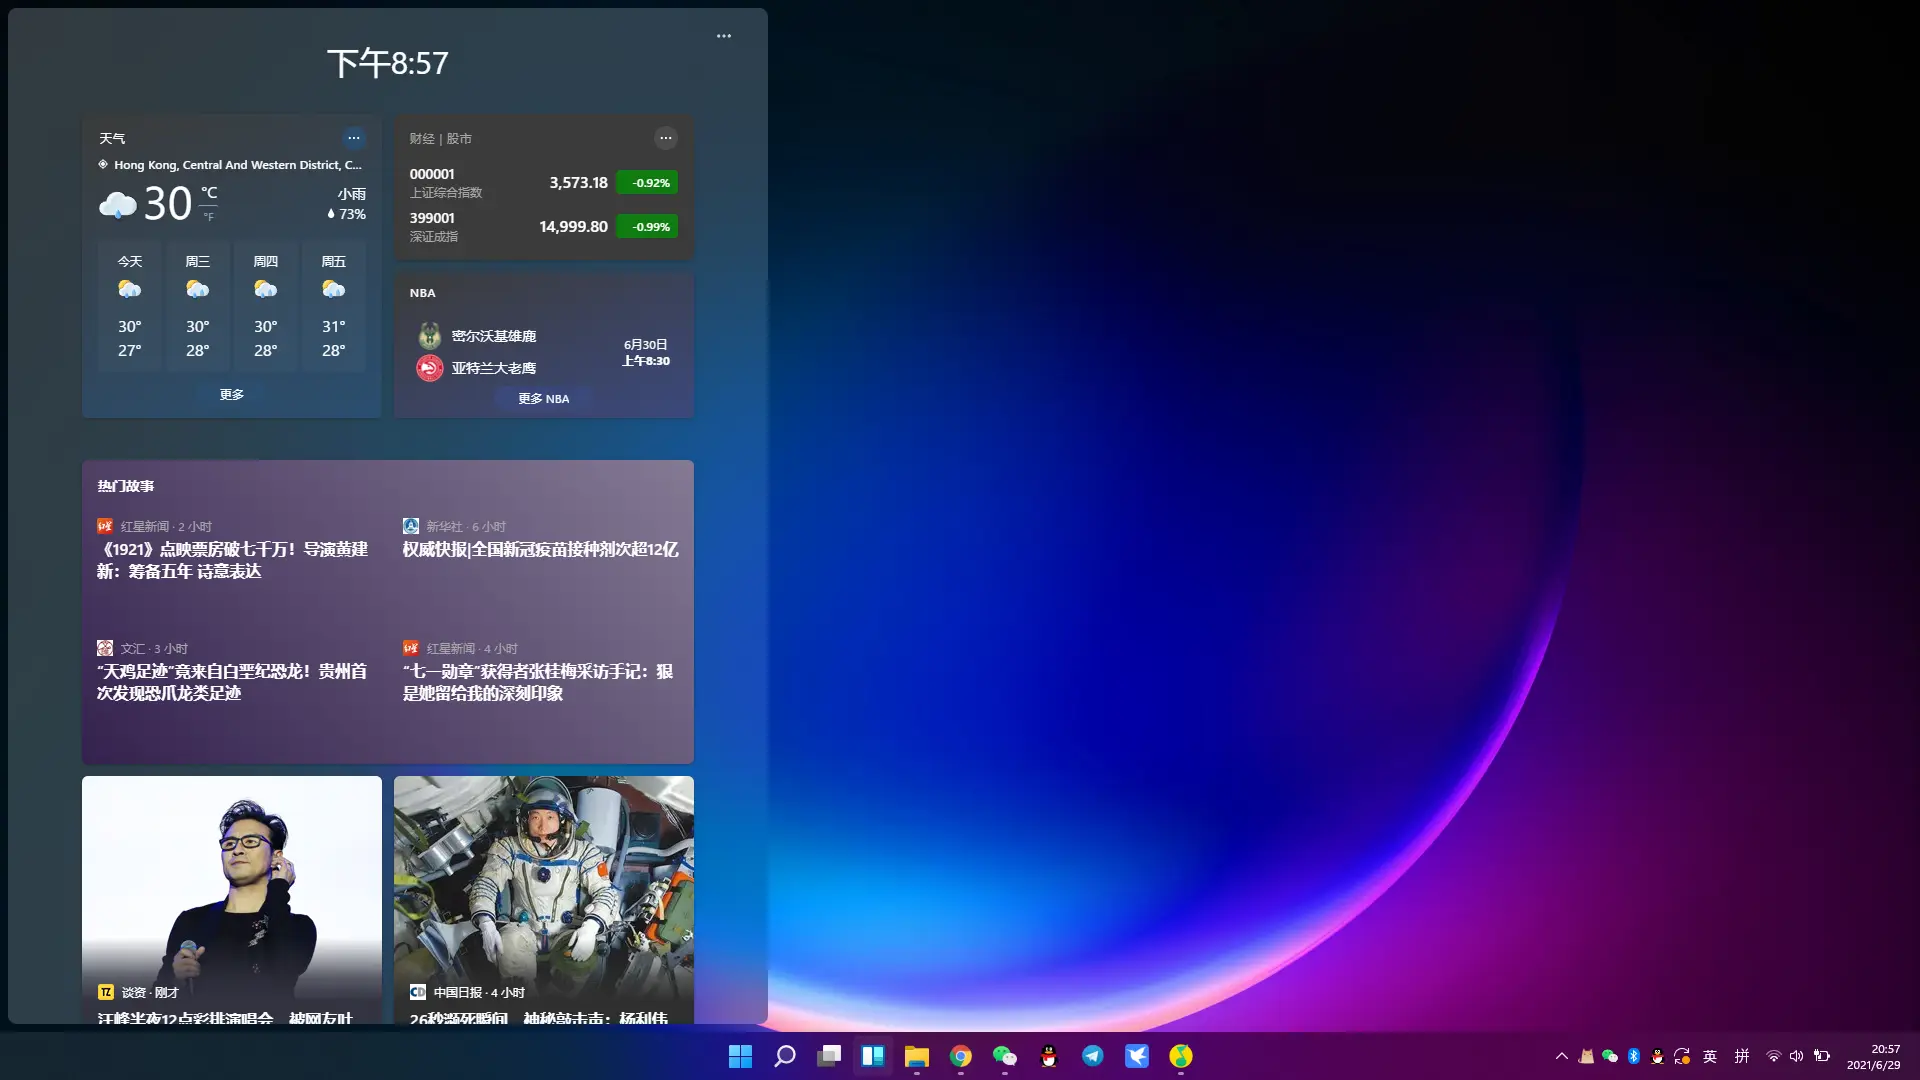
Task: Click the -0.92% change badge
Action: point(648,183)
